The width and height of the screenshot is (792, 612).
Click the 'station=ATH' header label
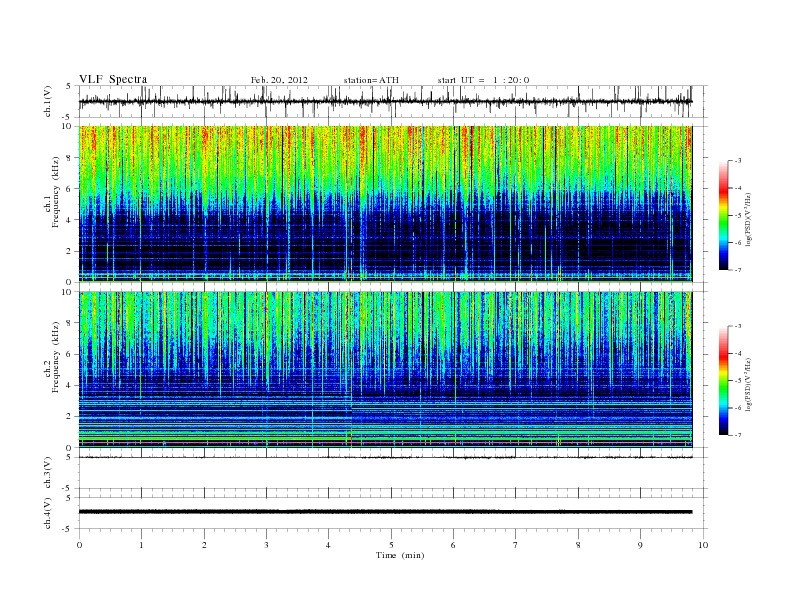pyautogui.click(x=371, y=80)
